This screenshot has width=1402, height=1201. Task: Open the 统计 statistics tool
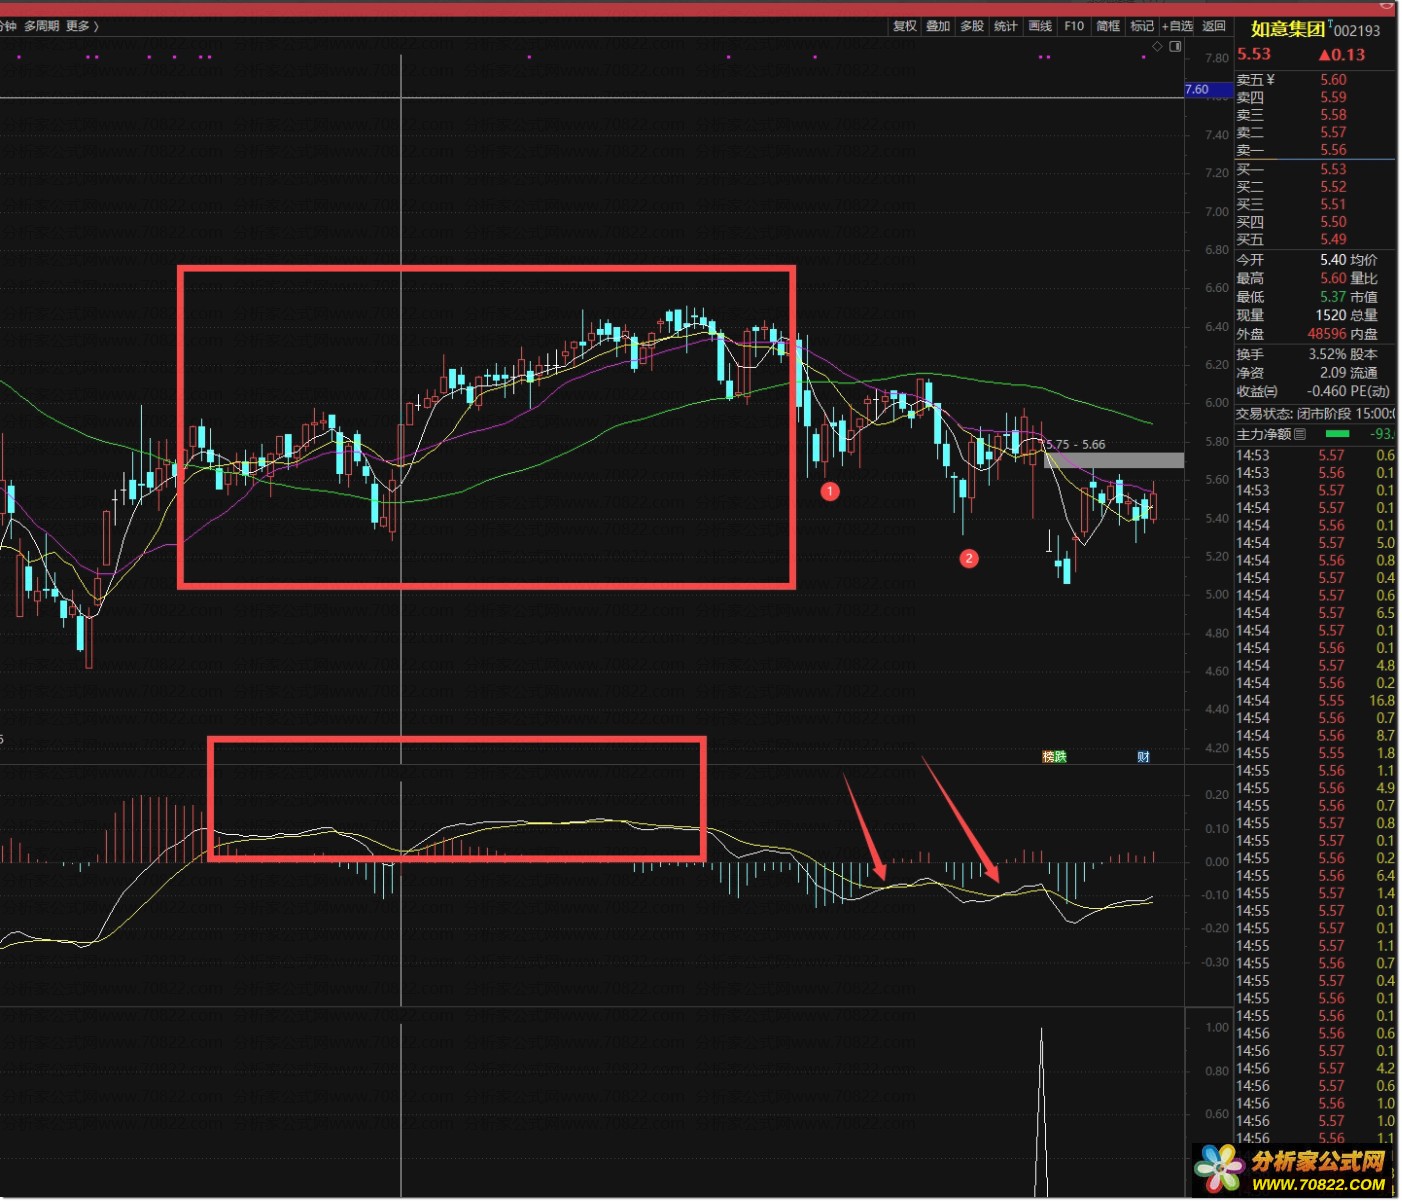tap(1006, 27)
